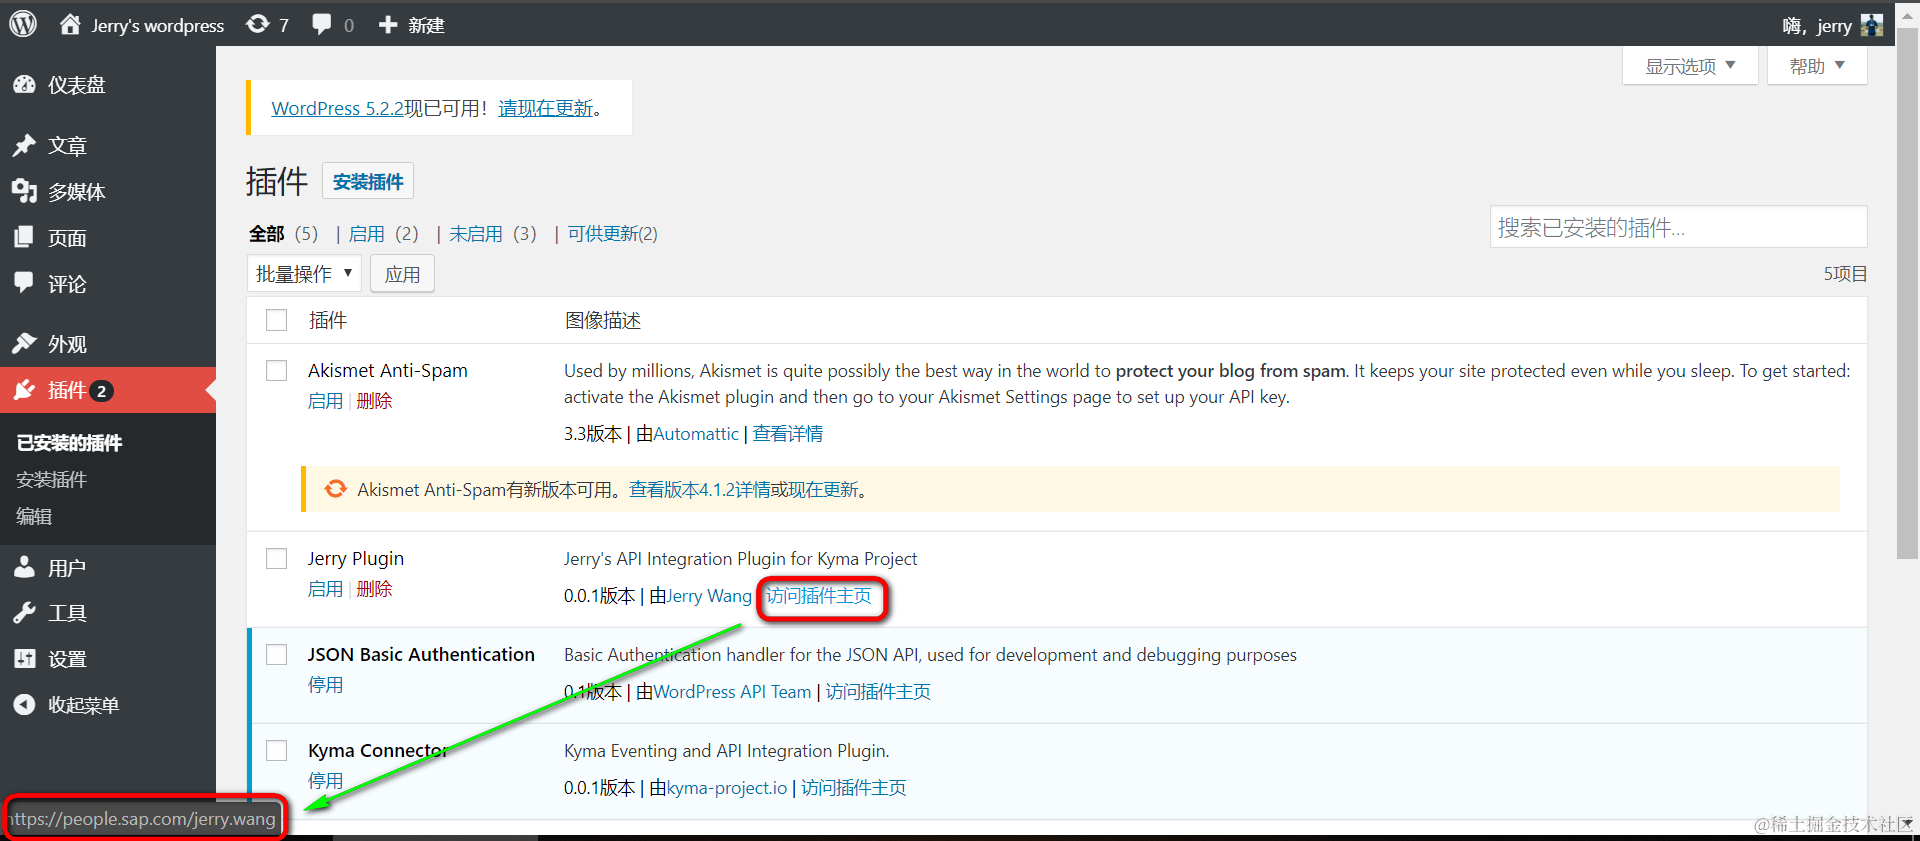Delete Akismet Anti-Spam via 删除 link
Screen dimensions: 1920x841
pyautogui.click(x=374, y=401)
